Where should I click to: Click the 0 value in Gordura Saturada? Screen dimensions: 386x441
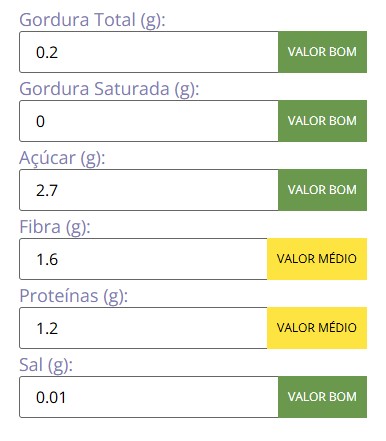click(40, 121)
